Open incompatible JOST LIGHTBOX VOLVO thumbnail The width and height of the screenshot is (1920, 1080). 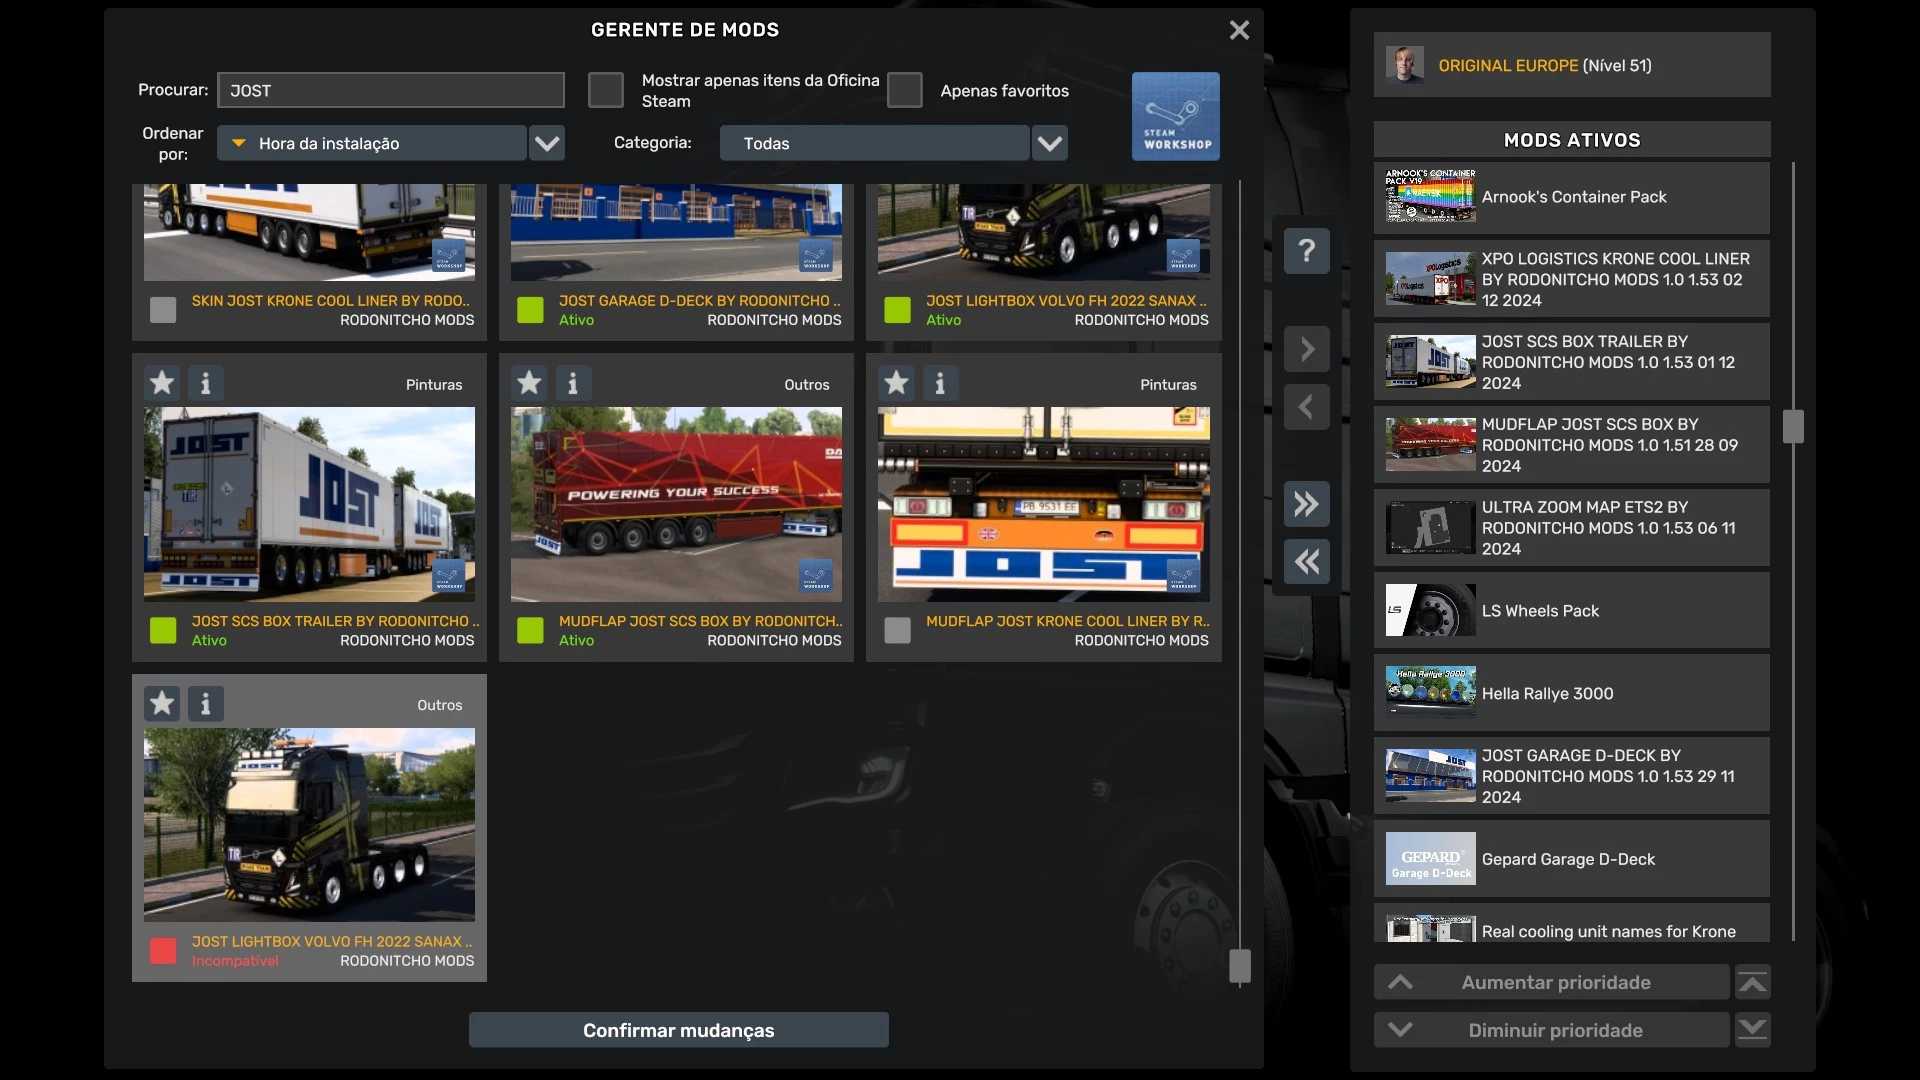[x=309, y=825]
